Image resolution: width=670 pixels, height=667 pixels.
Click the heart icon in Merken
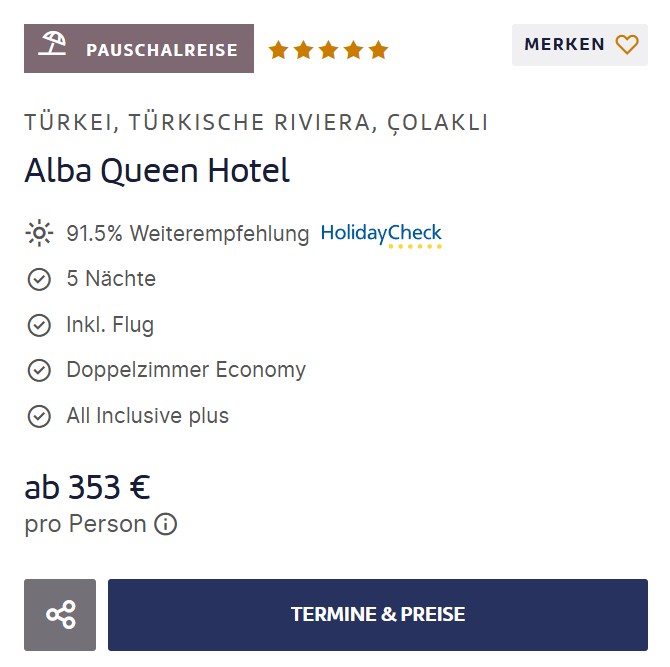tap(626, 44)
